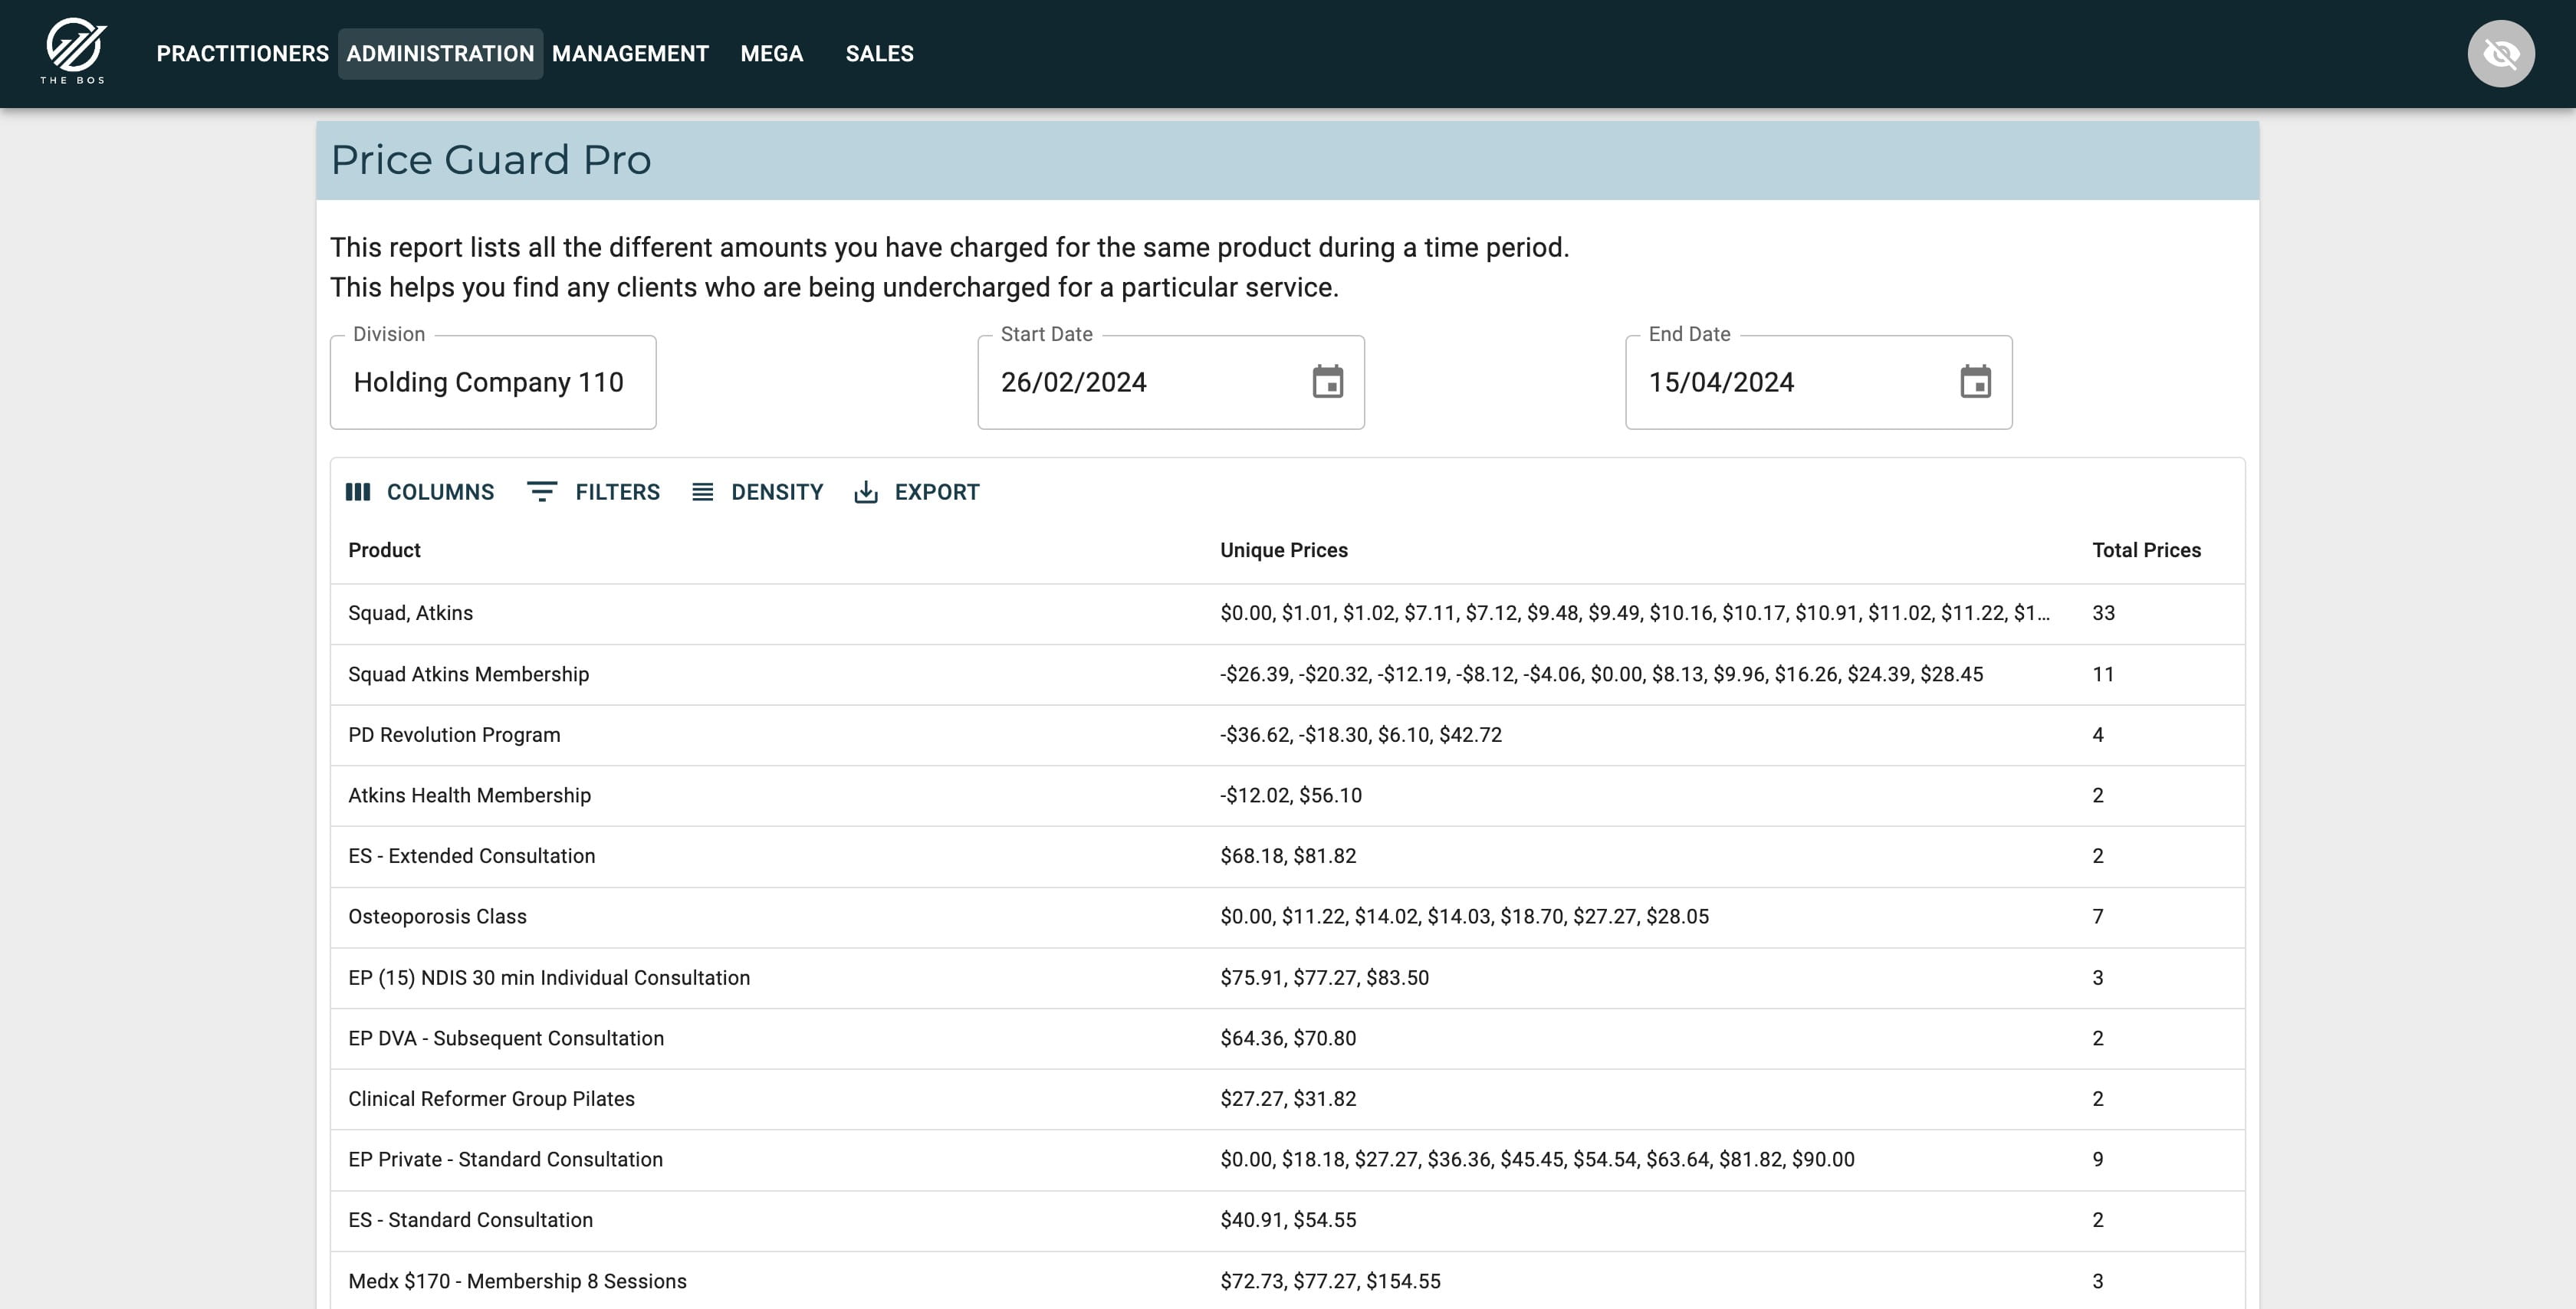Click total prices value 9

click(2098, 1159)
